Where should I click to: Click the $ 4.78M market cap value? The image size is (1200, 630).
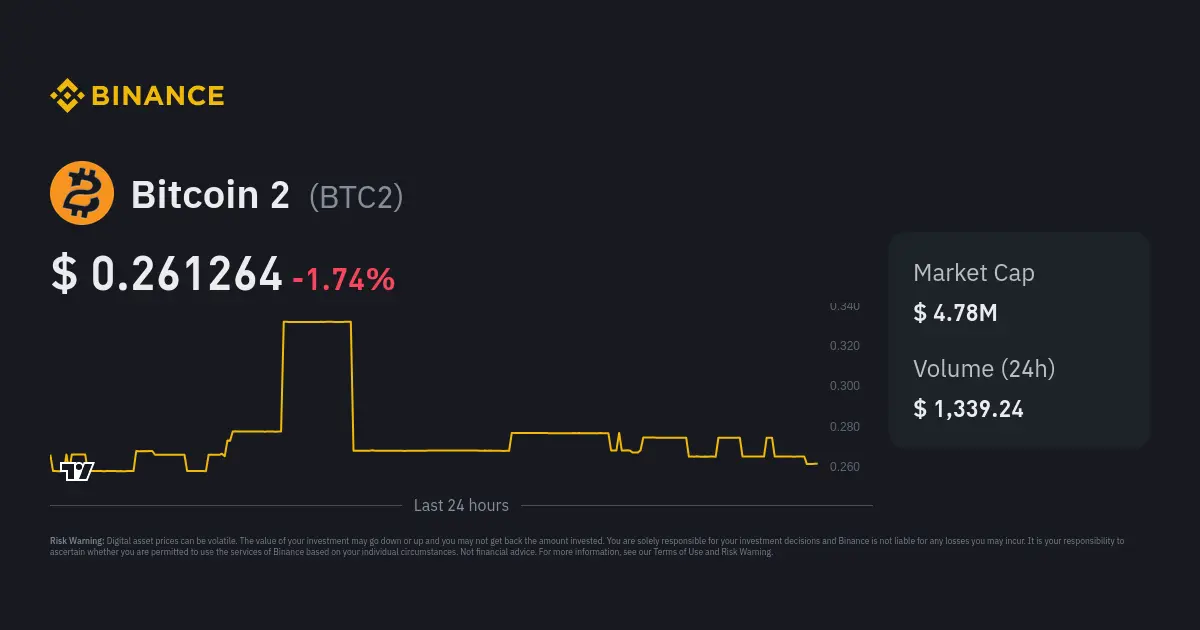click(955, 313)
